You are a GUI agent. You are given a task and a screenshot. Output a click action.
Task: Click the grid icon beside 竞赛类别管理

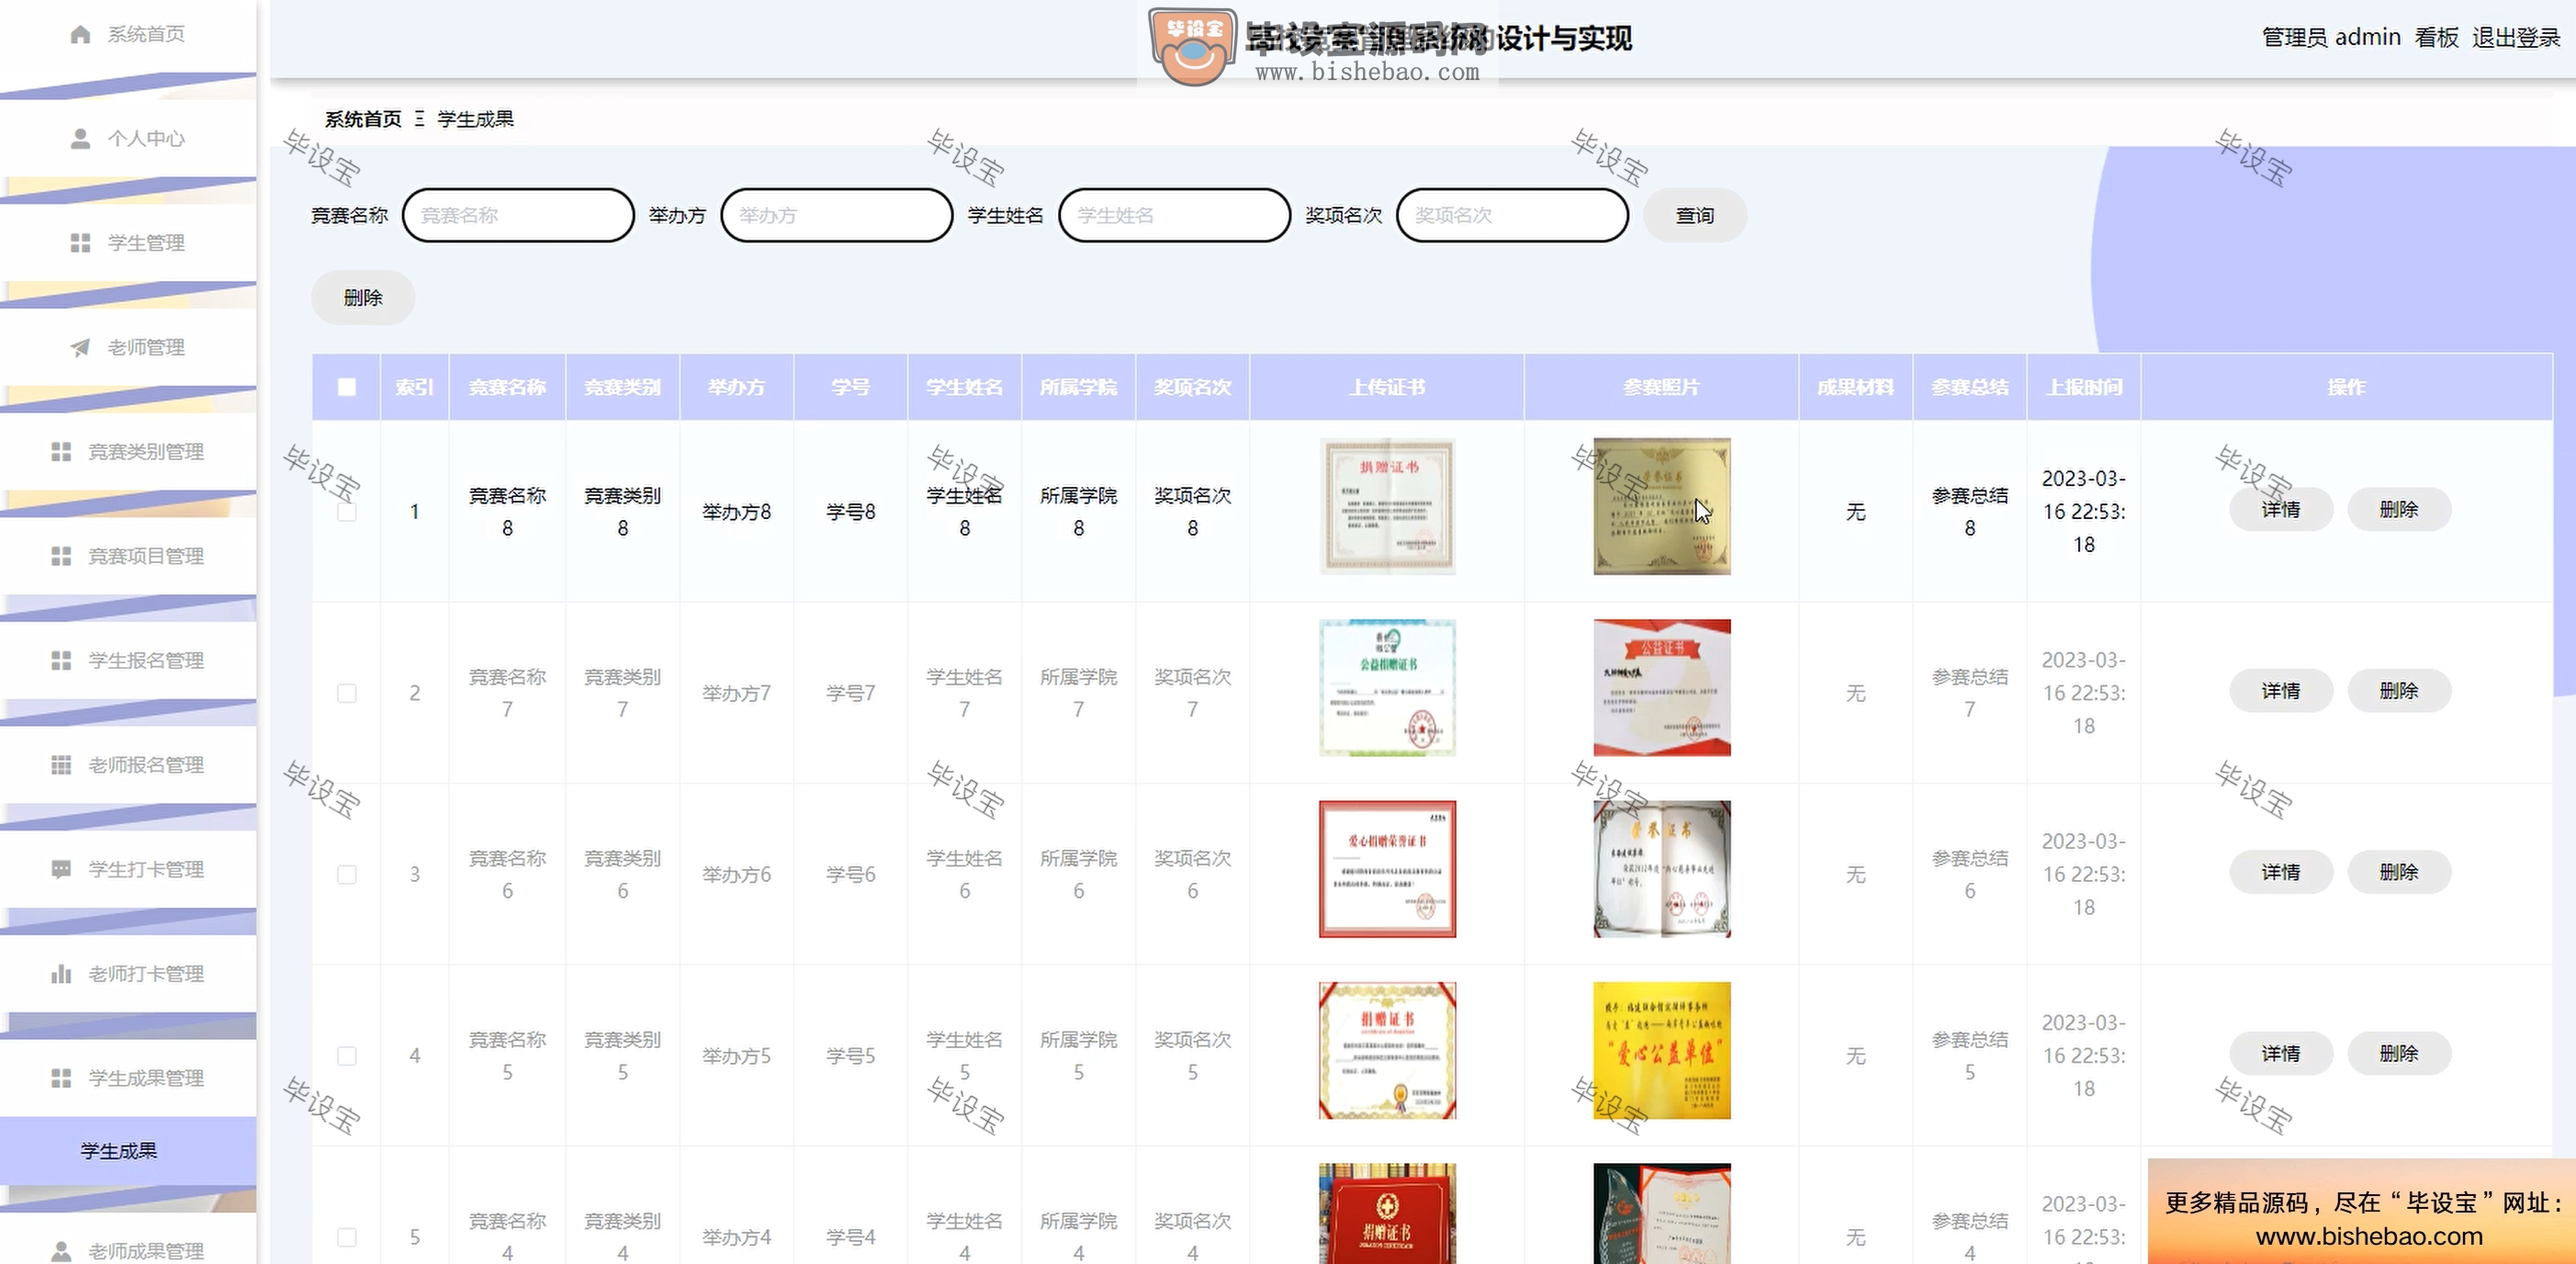[61, 452]
